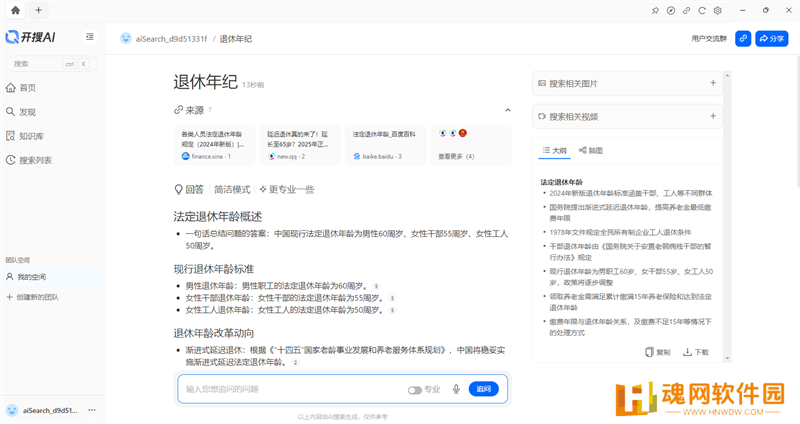Click the pin icon in title bar

coord(655,10)
